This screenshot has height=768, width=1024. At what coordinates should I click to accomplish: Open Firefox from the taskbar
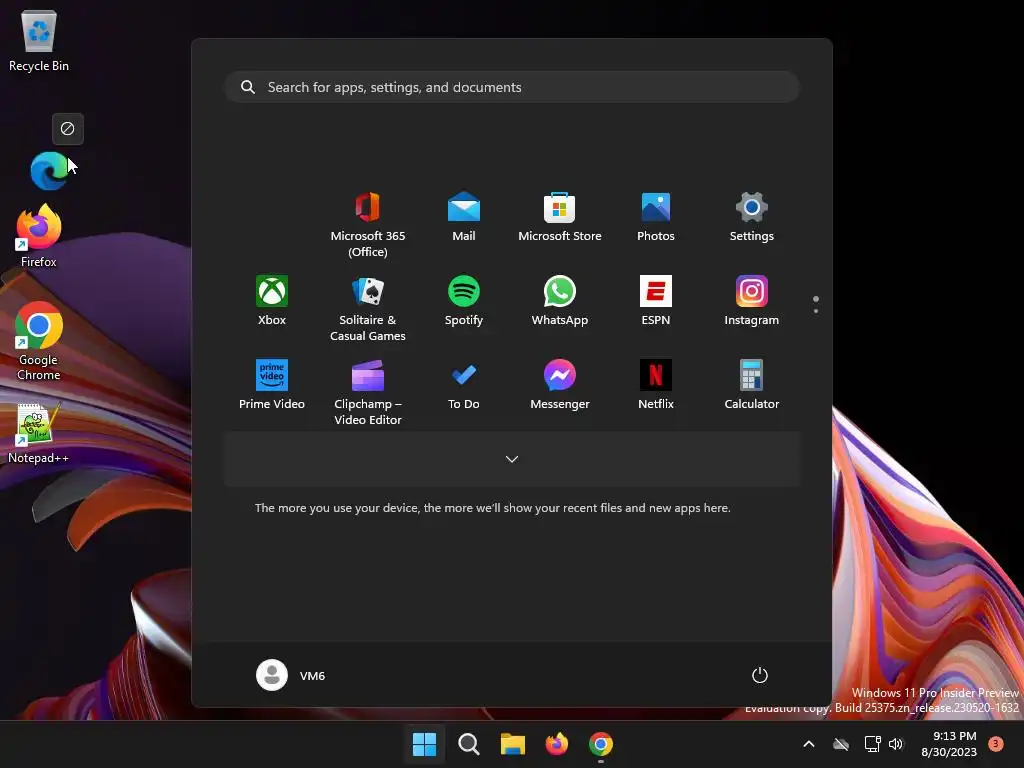pos(557,744)
